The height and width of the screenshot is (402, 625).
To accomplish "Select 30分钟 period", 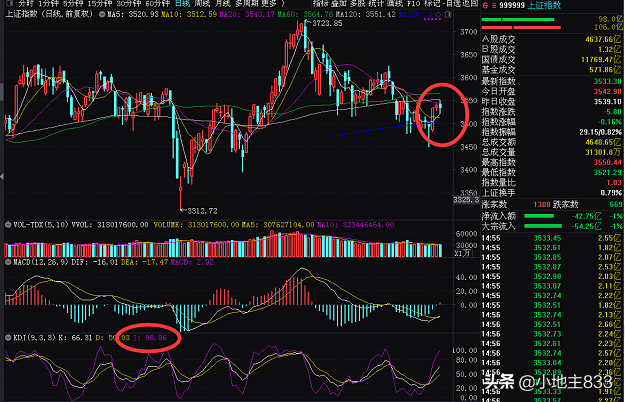I will pos(129,4).
